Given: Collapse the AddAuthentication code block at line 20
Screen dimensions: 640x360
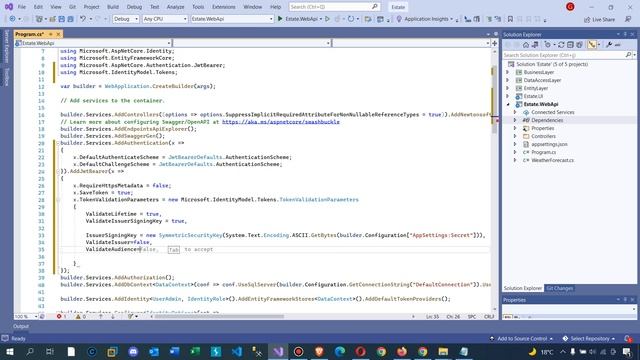Looking at the screenshot, I should click(58, 143).
